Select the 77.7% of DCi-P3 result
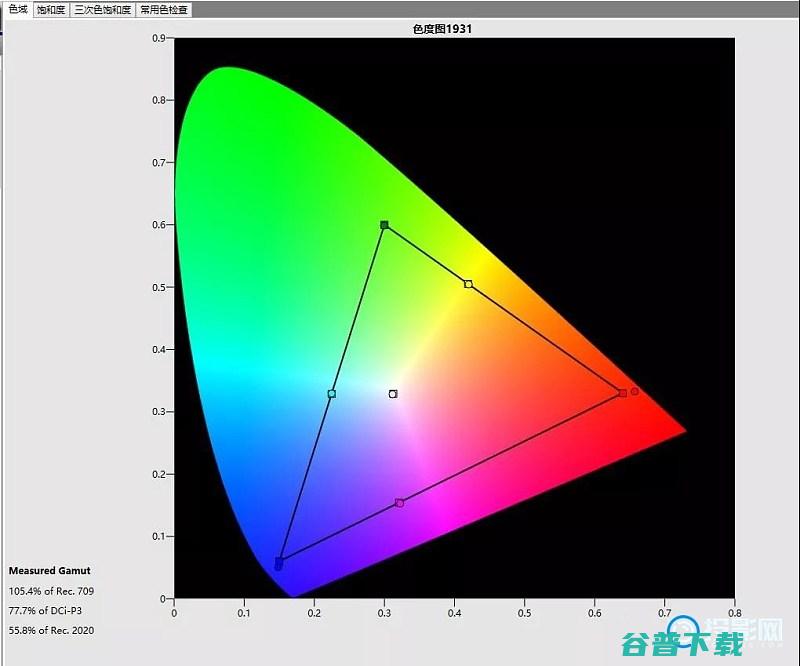The width and height of the screenshot is (800, 666). click(x=48, y=610)
